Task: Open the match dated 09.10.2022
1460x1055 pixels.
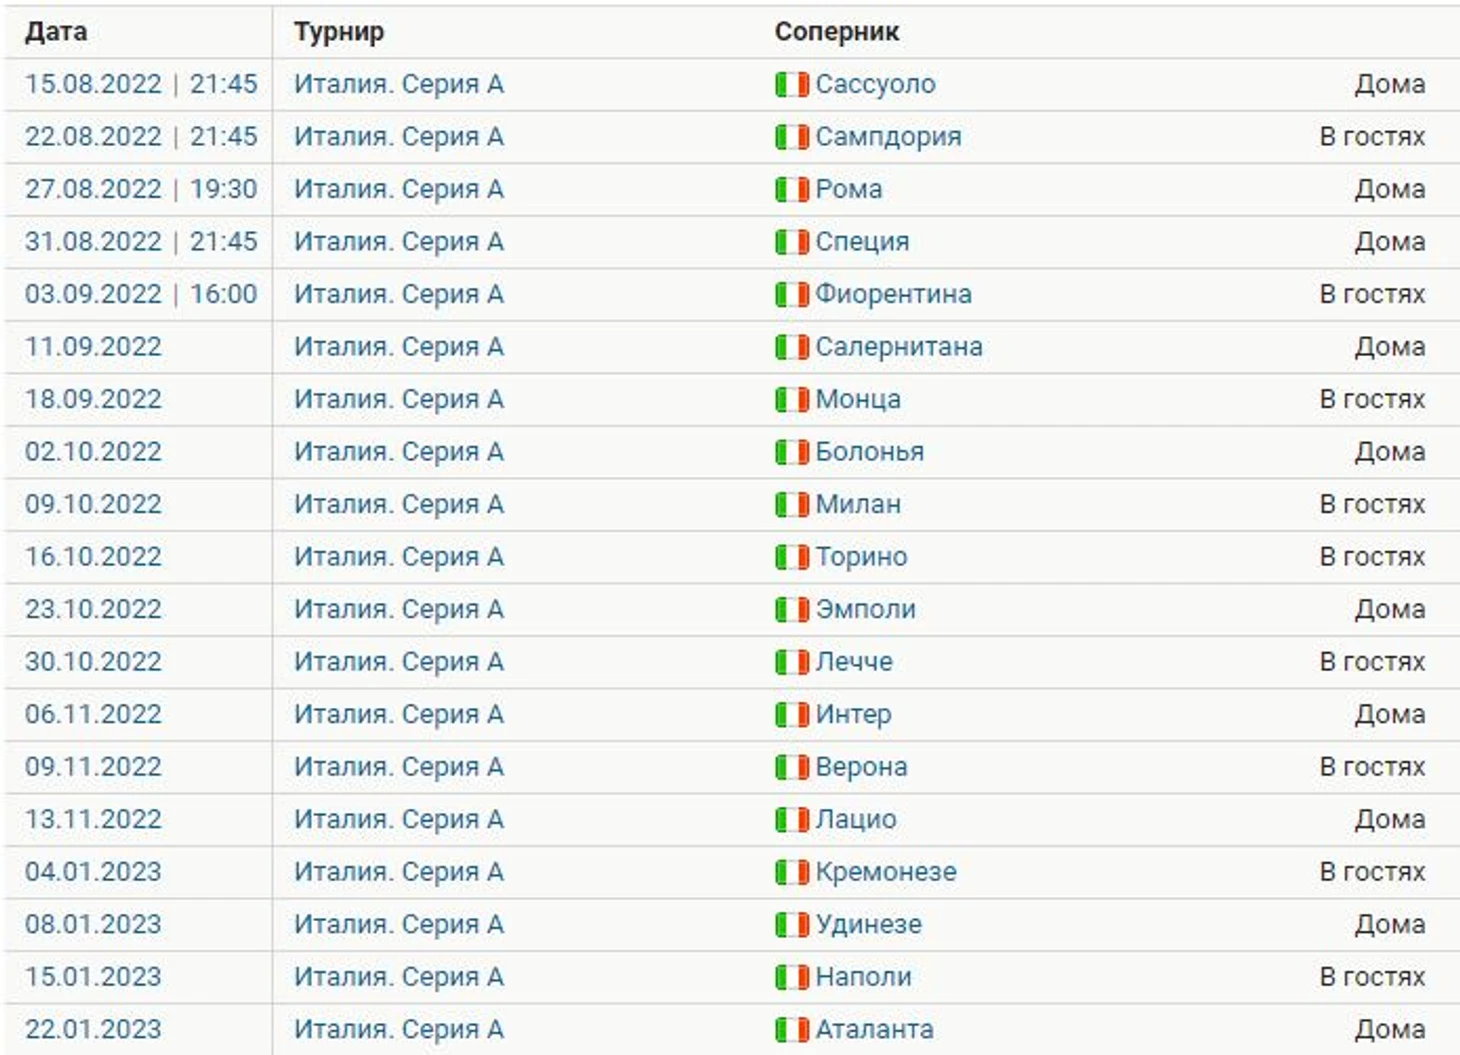Action: (93, 504)
